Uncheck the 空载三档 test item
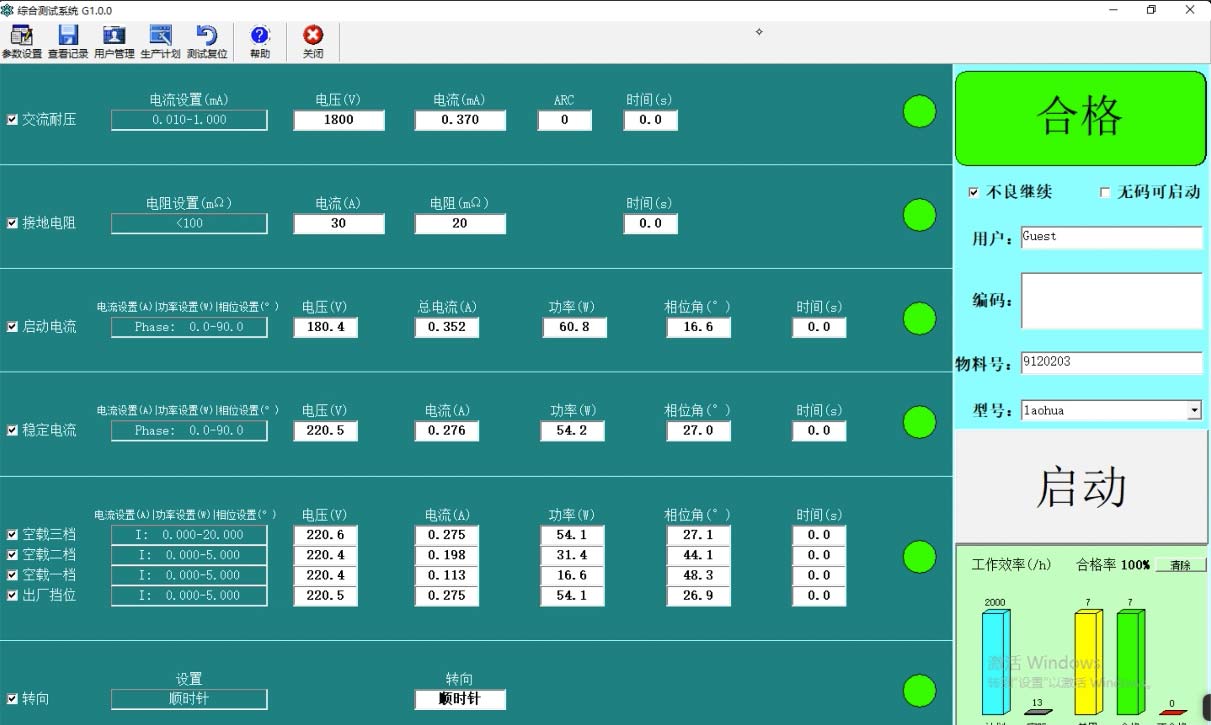The image size is (1211, 725). (11, 534)
